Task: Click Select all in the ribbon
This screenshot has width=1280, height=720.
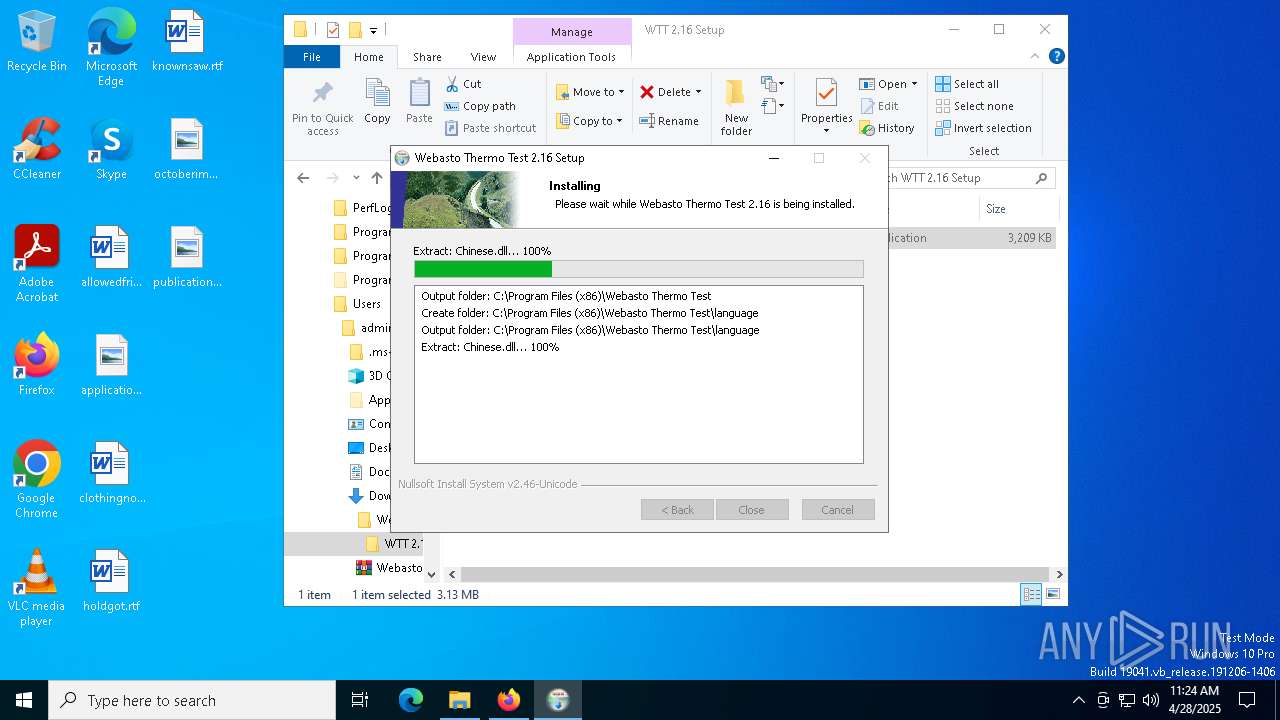Action: (x=967, y=84)
